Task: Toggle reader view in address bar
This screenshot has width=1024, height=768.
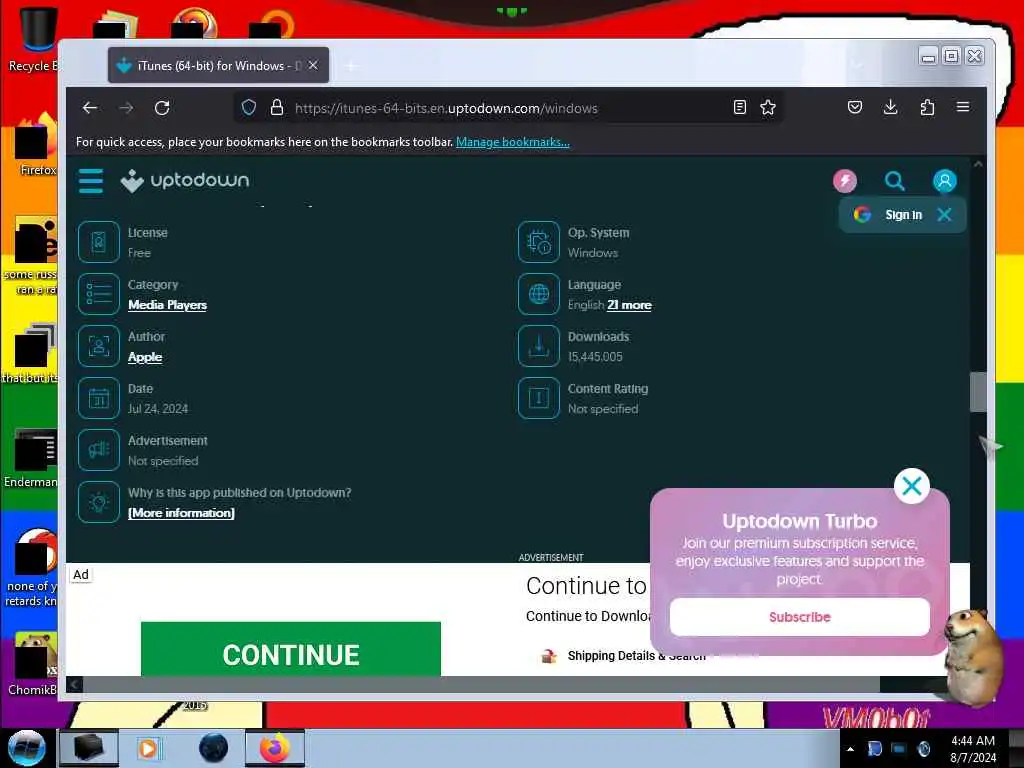Action: click(x=739, y=108)
